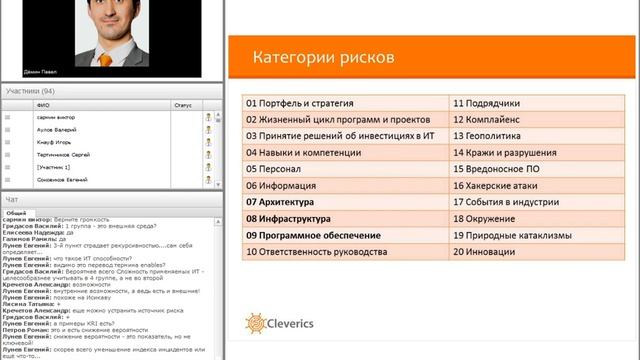The image size is (640, 360).
Task: Click the user status icon in виктор's row
Action: coord(209,118)
